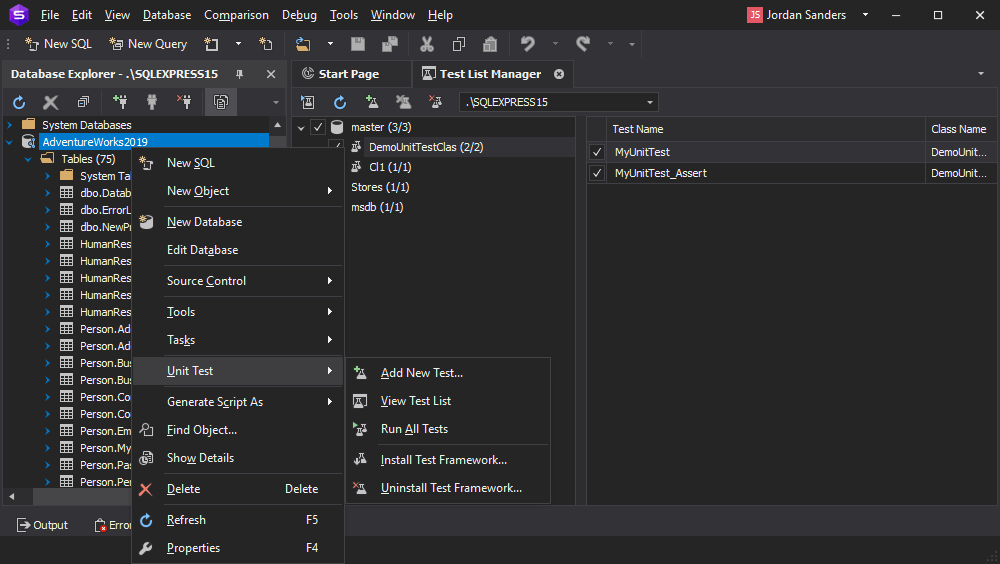Click the Delete X icon in Database Explorer toolbar

tap(50, 102)
